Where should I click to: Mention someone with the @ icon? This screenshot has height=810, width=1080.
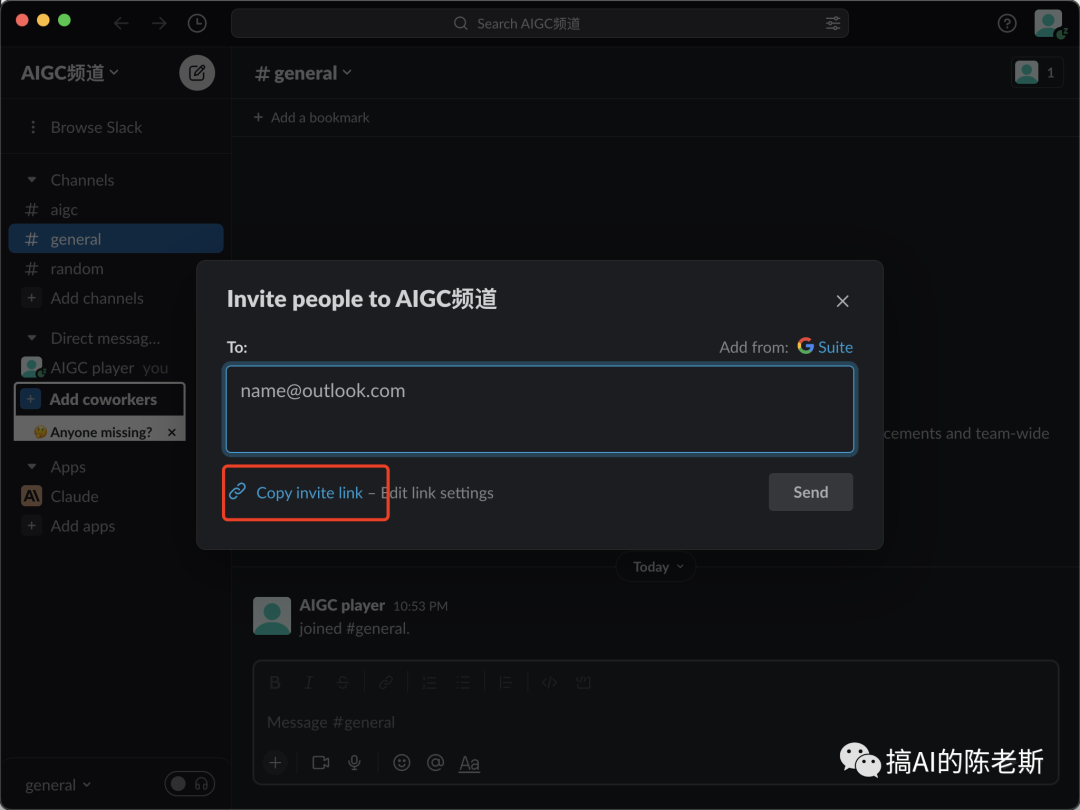[x=435, y=762]
